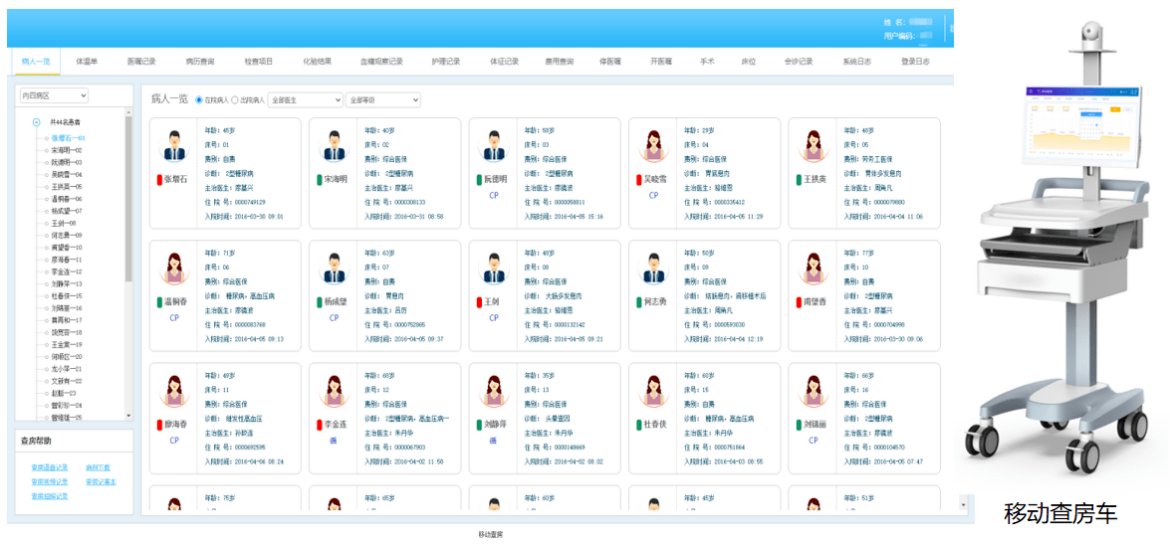Open the 床位 tab
This screenshot has height=550, width=1170.
748,61
